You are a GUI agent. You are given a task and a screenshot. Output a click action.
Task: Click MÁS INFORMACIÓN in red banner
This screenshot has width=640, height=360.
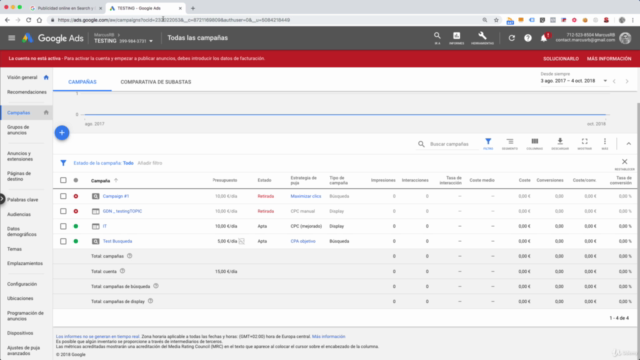(609, 59)
